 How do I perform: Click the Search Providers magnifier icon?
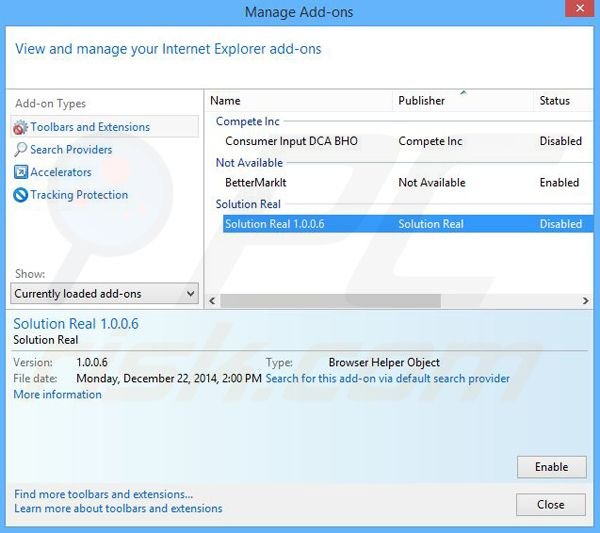(x=20, y=150)
